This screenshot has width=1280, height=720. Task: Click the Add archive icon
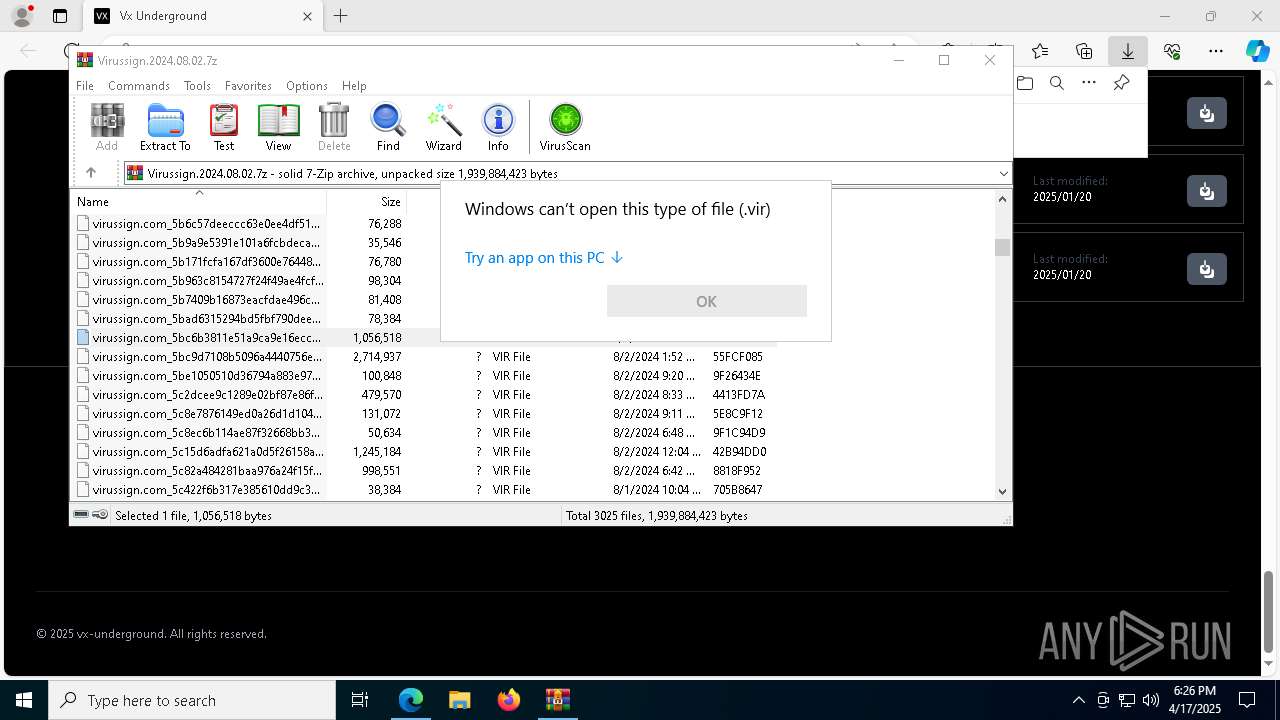point(107,127)
